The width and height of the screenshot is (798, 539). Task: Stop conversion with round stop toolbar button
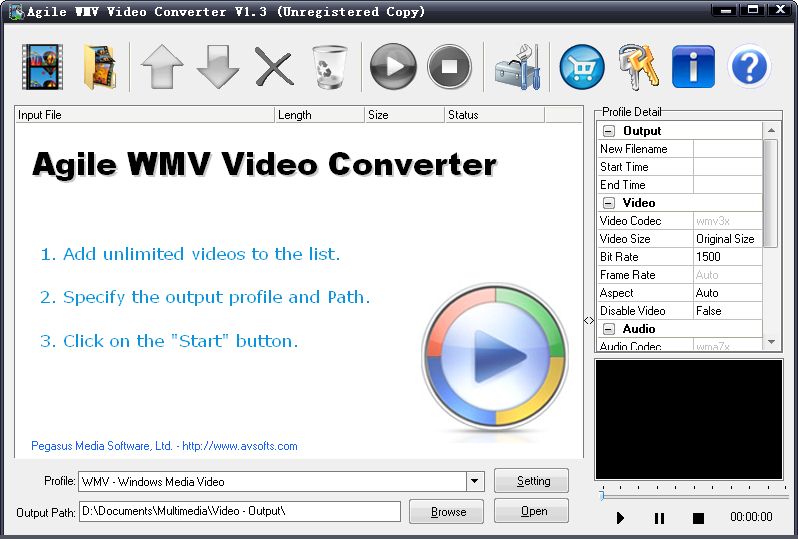click(449, 67)
